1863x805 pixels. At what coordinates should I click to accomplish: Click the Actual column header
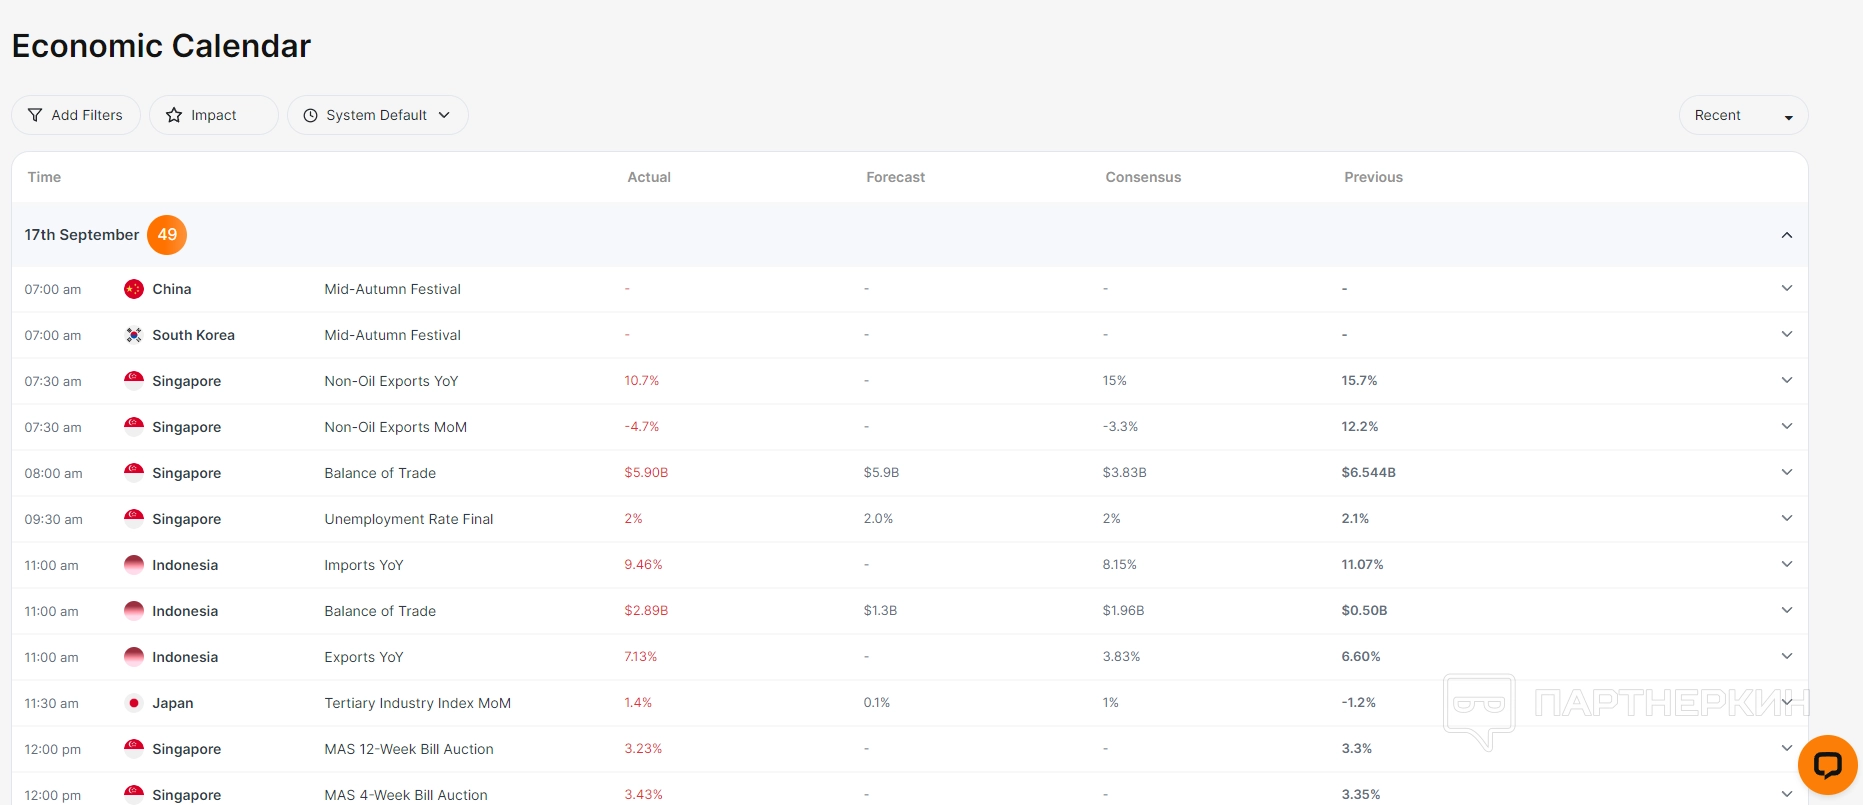pos(649,177)
